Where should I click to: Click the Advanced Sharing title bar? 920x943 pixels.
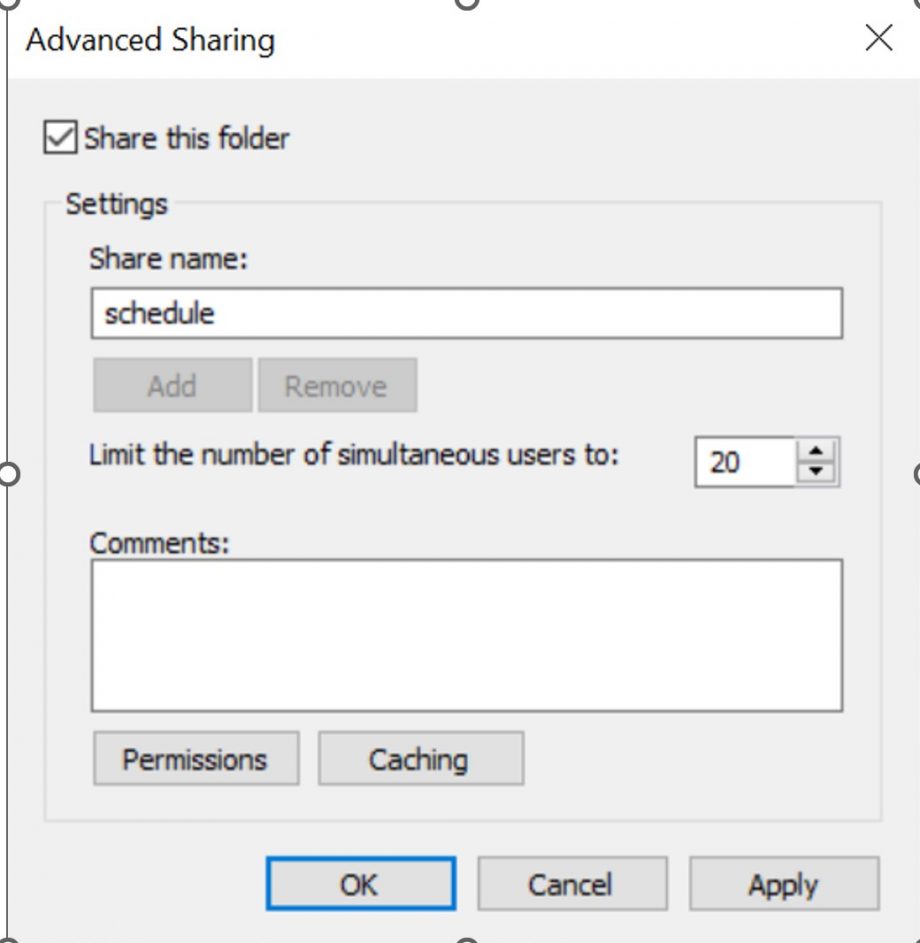click(x=151, y=40)
